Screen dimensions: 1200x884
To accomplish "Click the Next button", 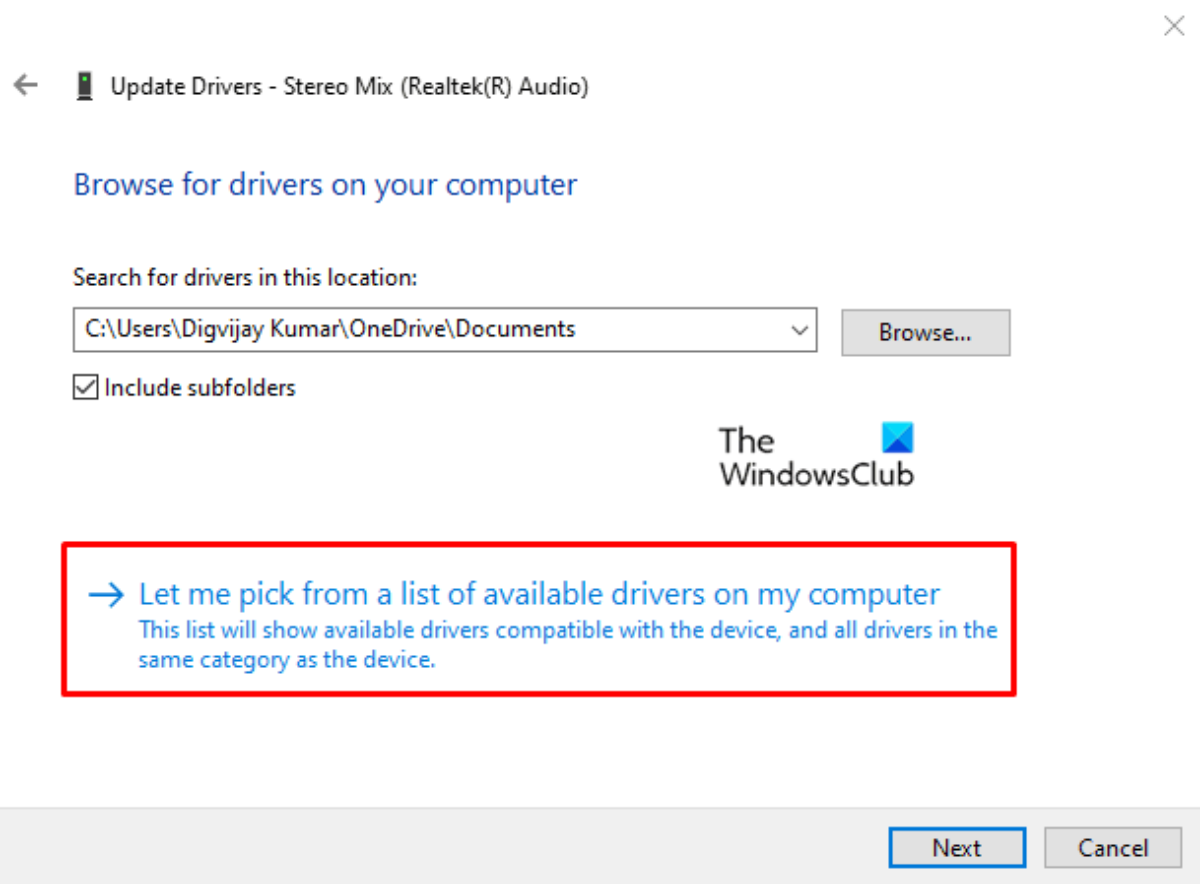I will click(x=956, y=848).
